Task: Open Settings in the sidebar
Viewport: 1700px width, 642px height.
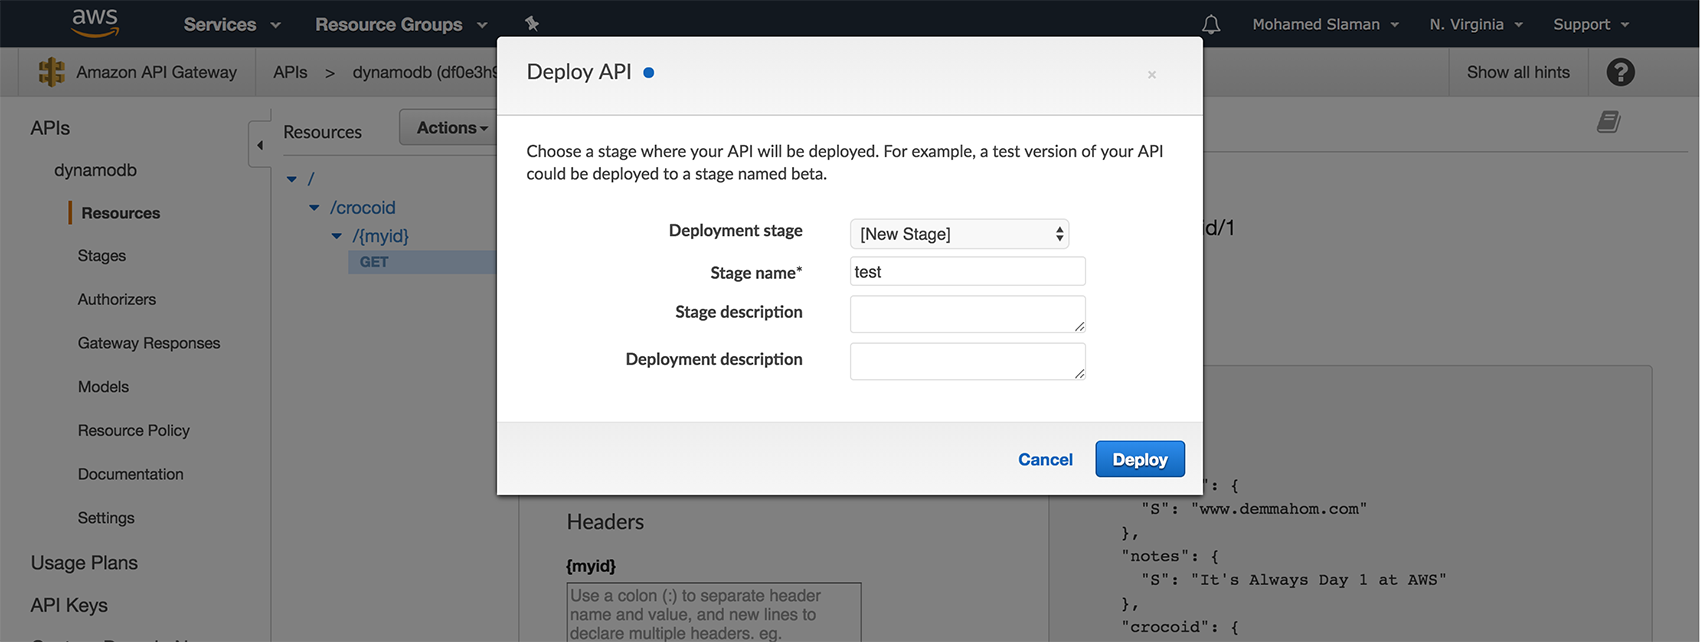Action: pos(106,518)
